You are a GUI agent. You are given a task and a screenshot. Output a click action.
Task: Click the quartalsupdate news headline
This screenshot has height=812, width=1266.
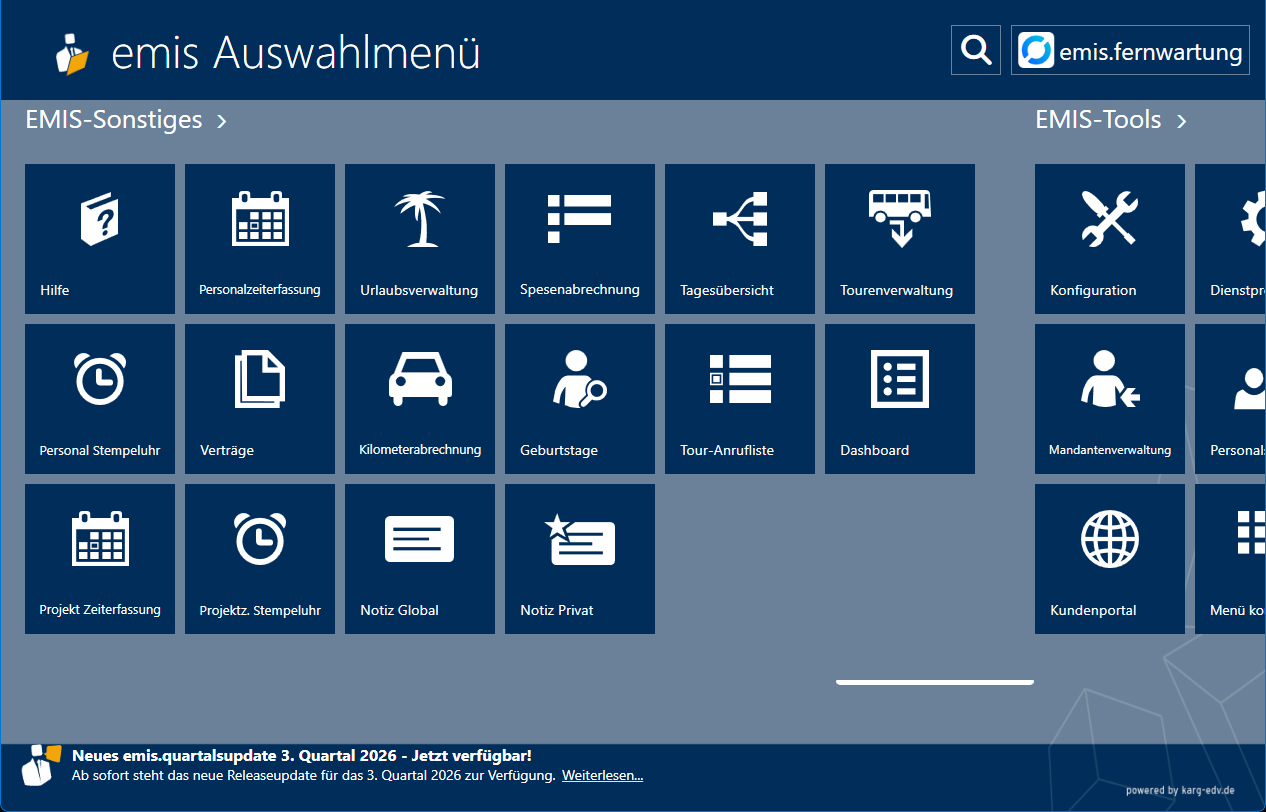302,756
